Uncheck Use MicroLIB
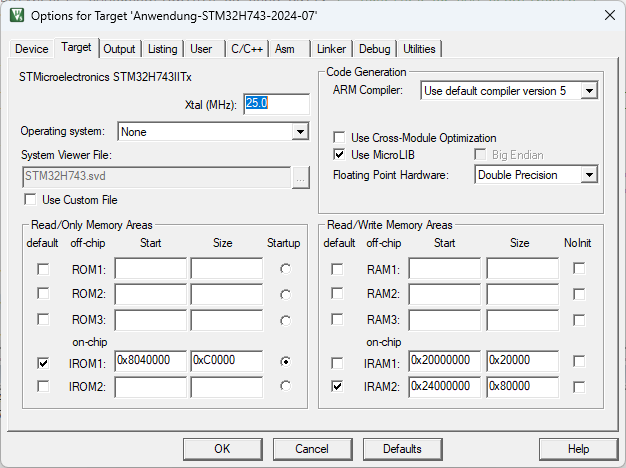This screenshot has width=626, height=468. (339, 155)
